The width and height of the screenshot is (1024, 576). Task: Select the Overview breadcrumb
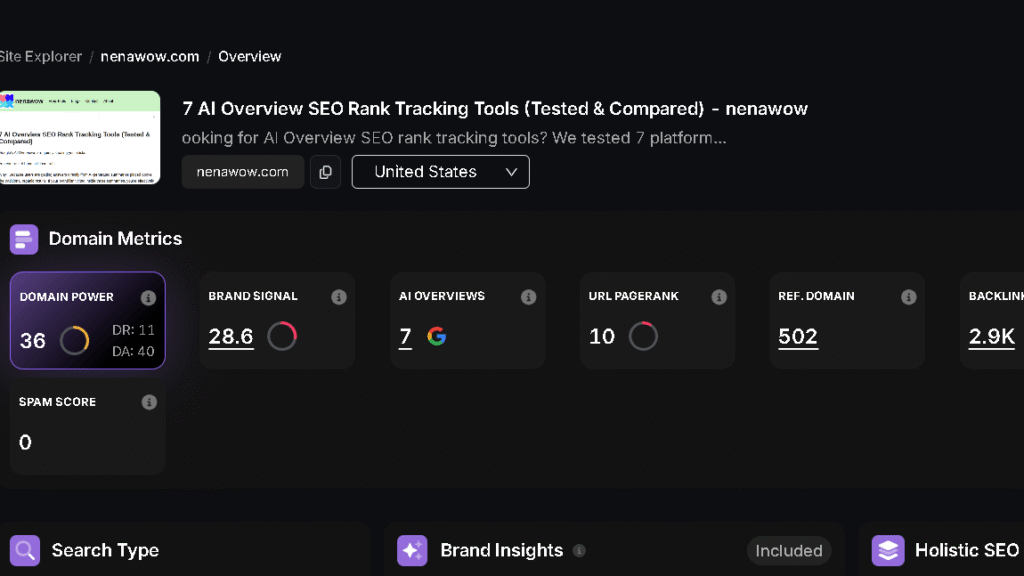coord(249,57)
